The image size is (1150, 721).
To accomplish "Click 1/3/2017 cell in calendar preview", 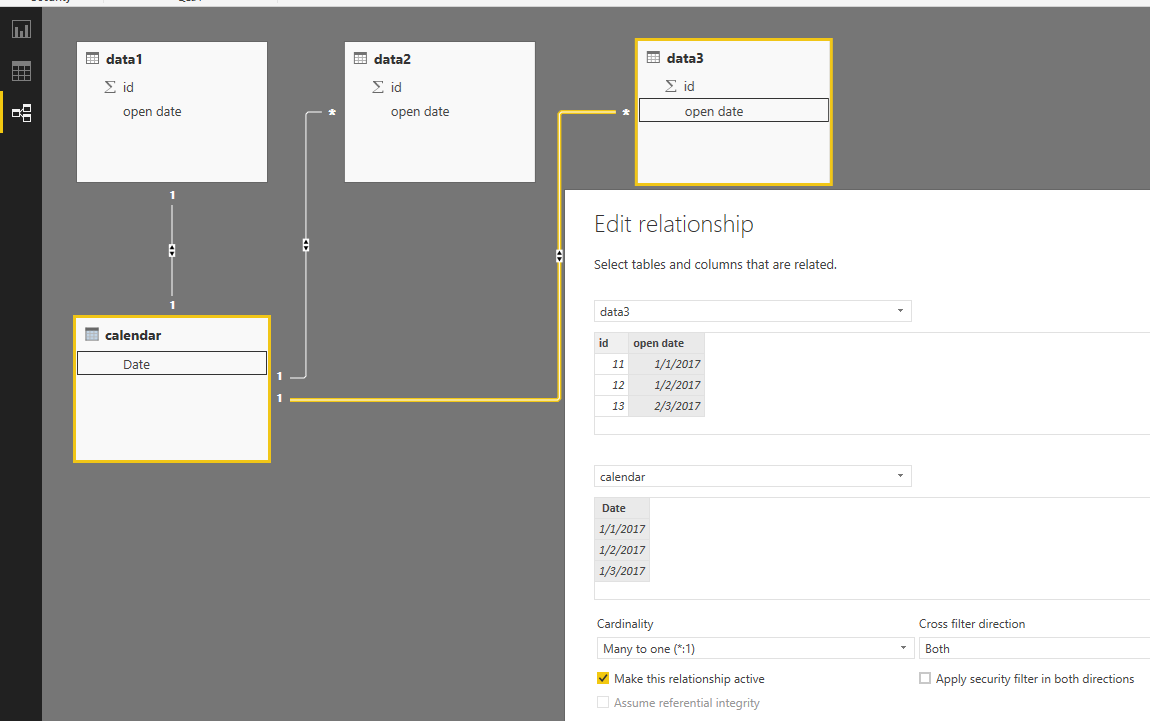I will coord(622,571).
